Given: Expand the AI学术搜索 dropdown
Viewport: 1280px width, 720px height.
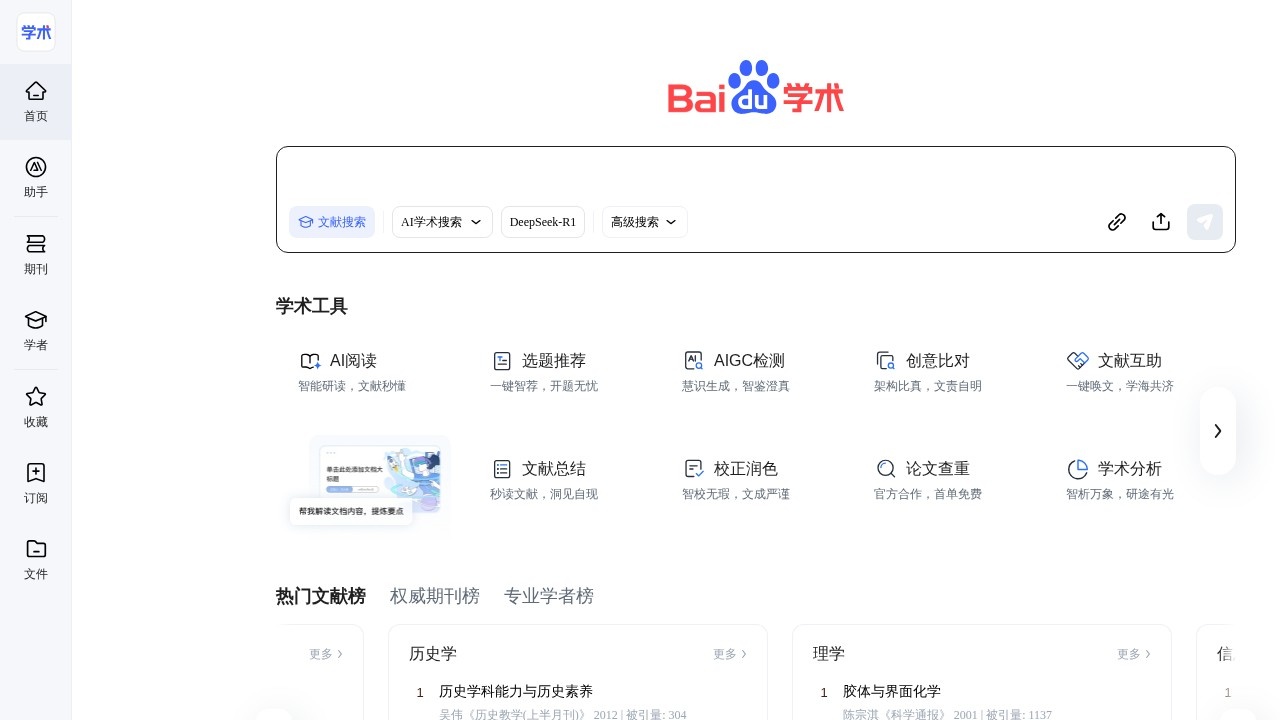Looking at the screenshot, I should [442, 222].
